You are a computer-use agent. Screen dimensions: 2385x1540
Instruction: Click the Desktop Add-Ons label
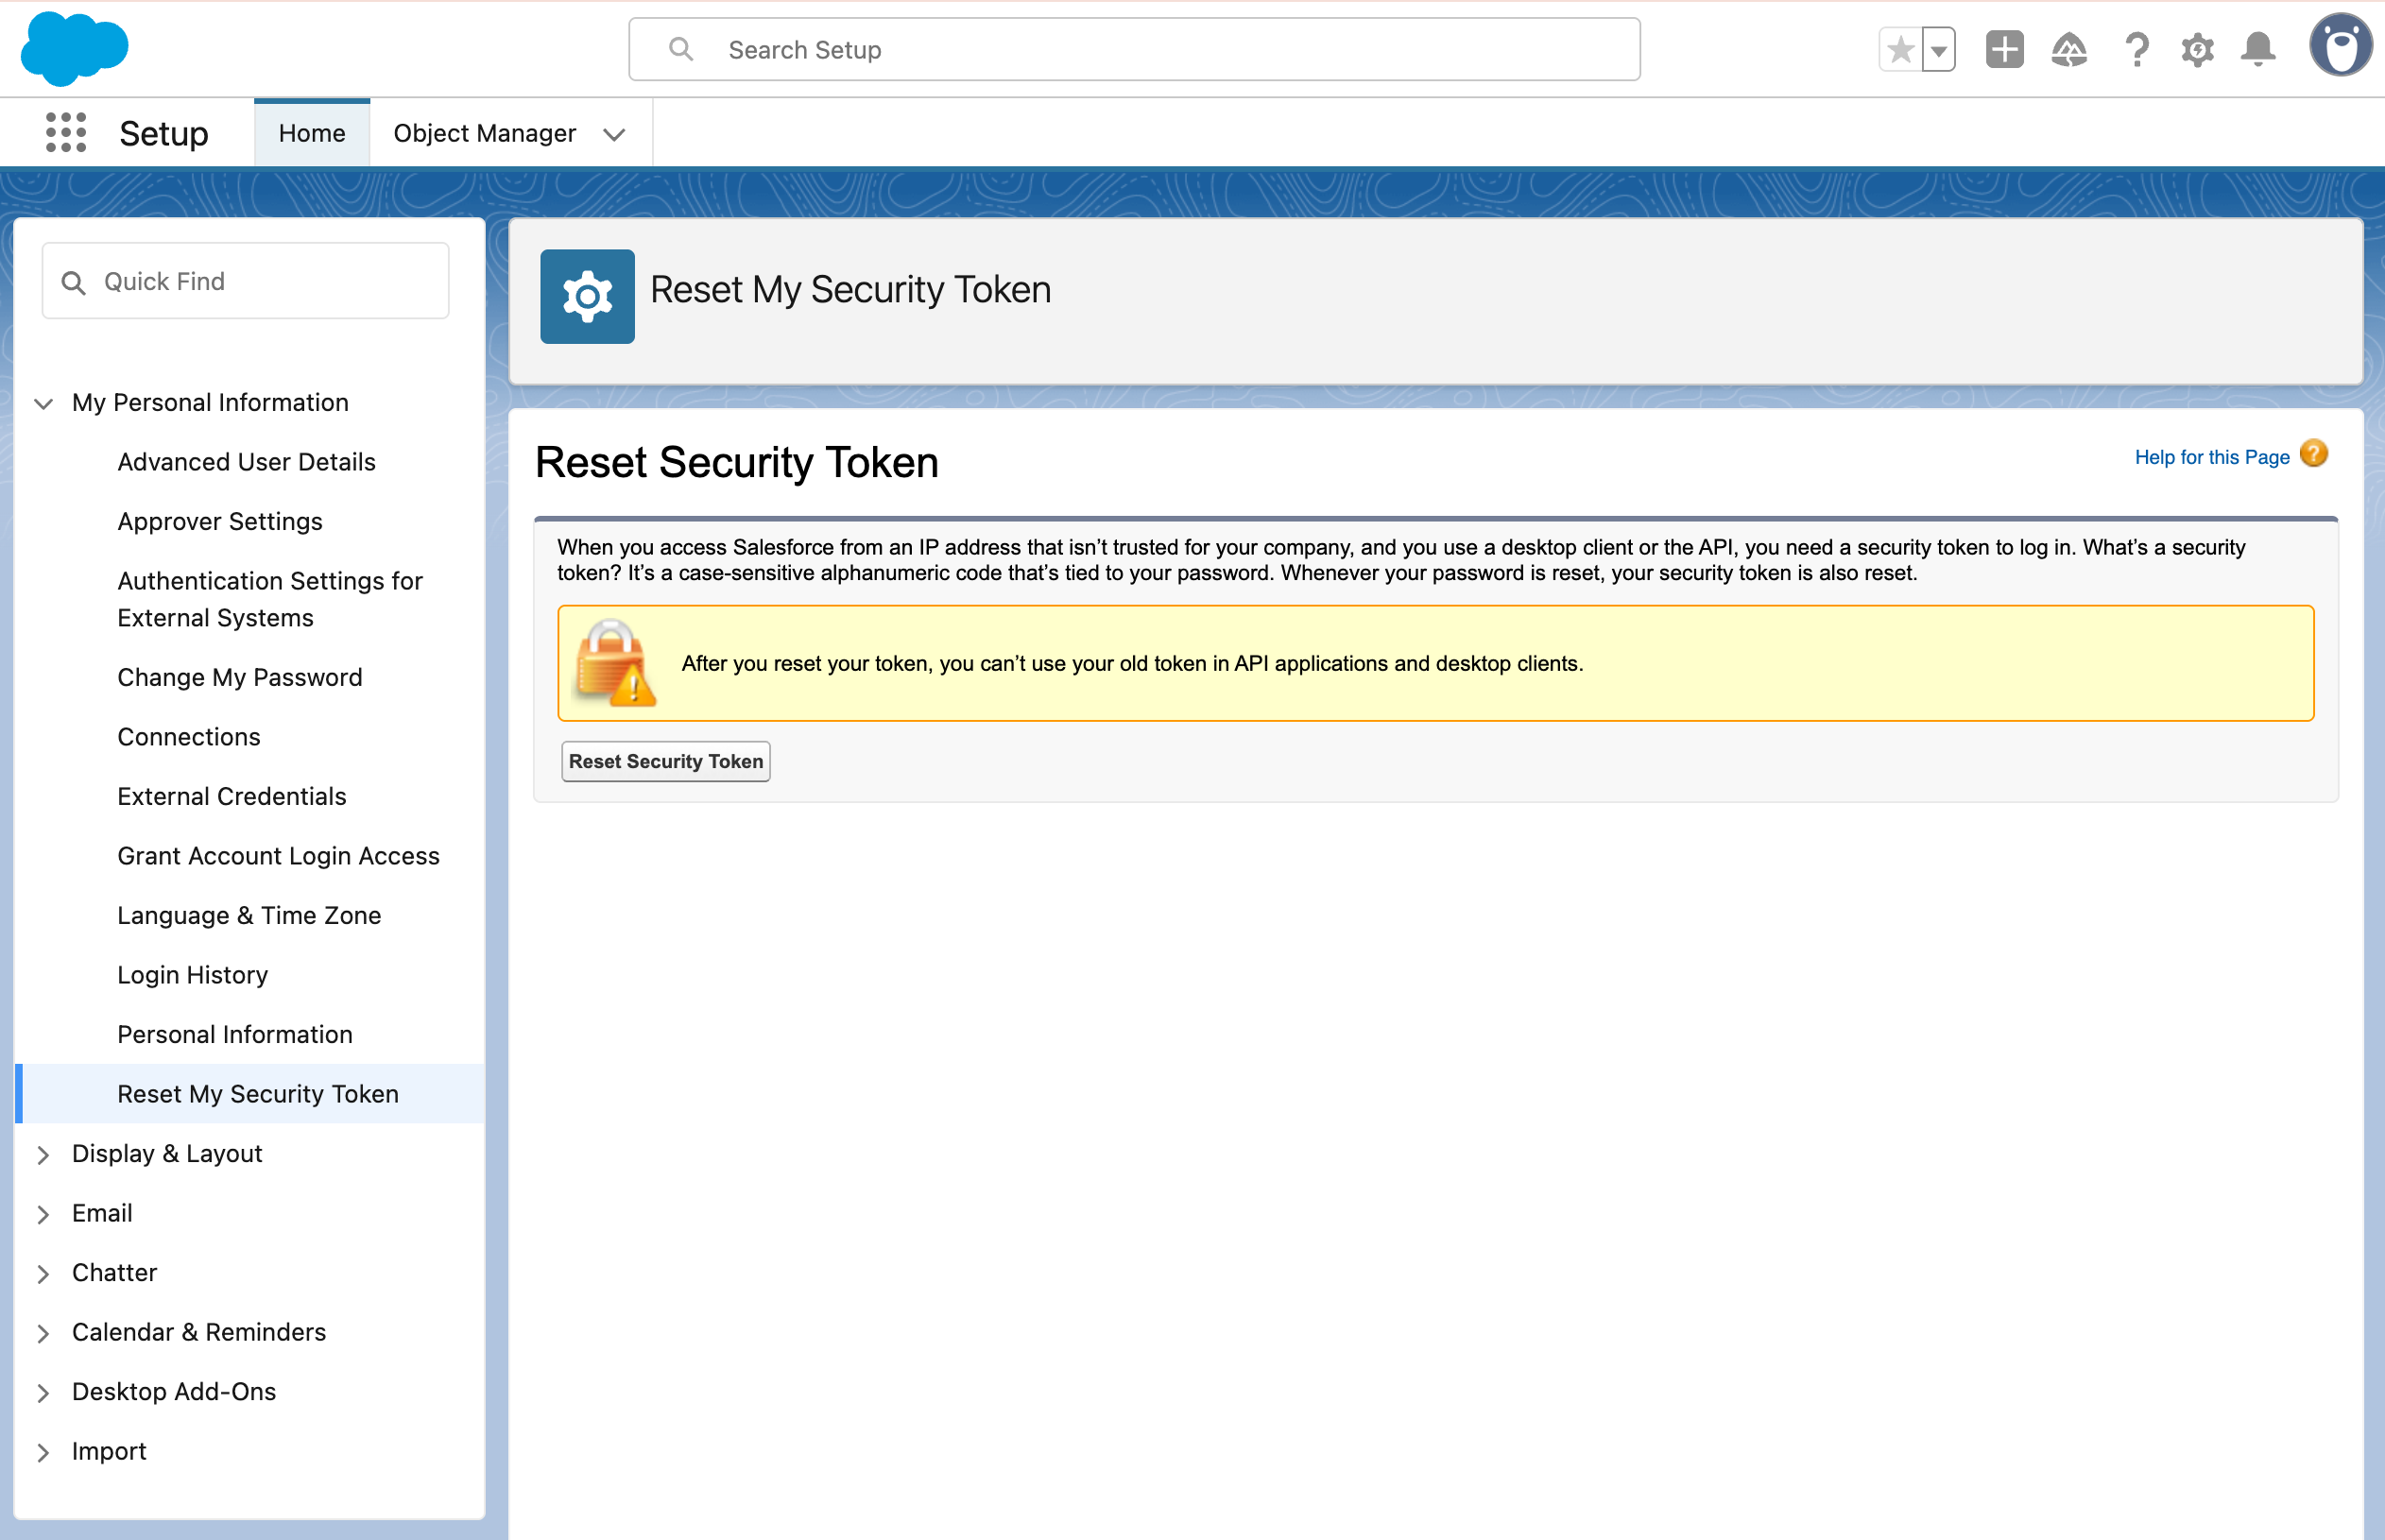click(x=174, y=1392)
